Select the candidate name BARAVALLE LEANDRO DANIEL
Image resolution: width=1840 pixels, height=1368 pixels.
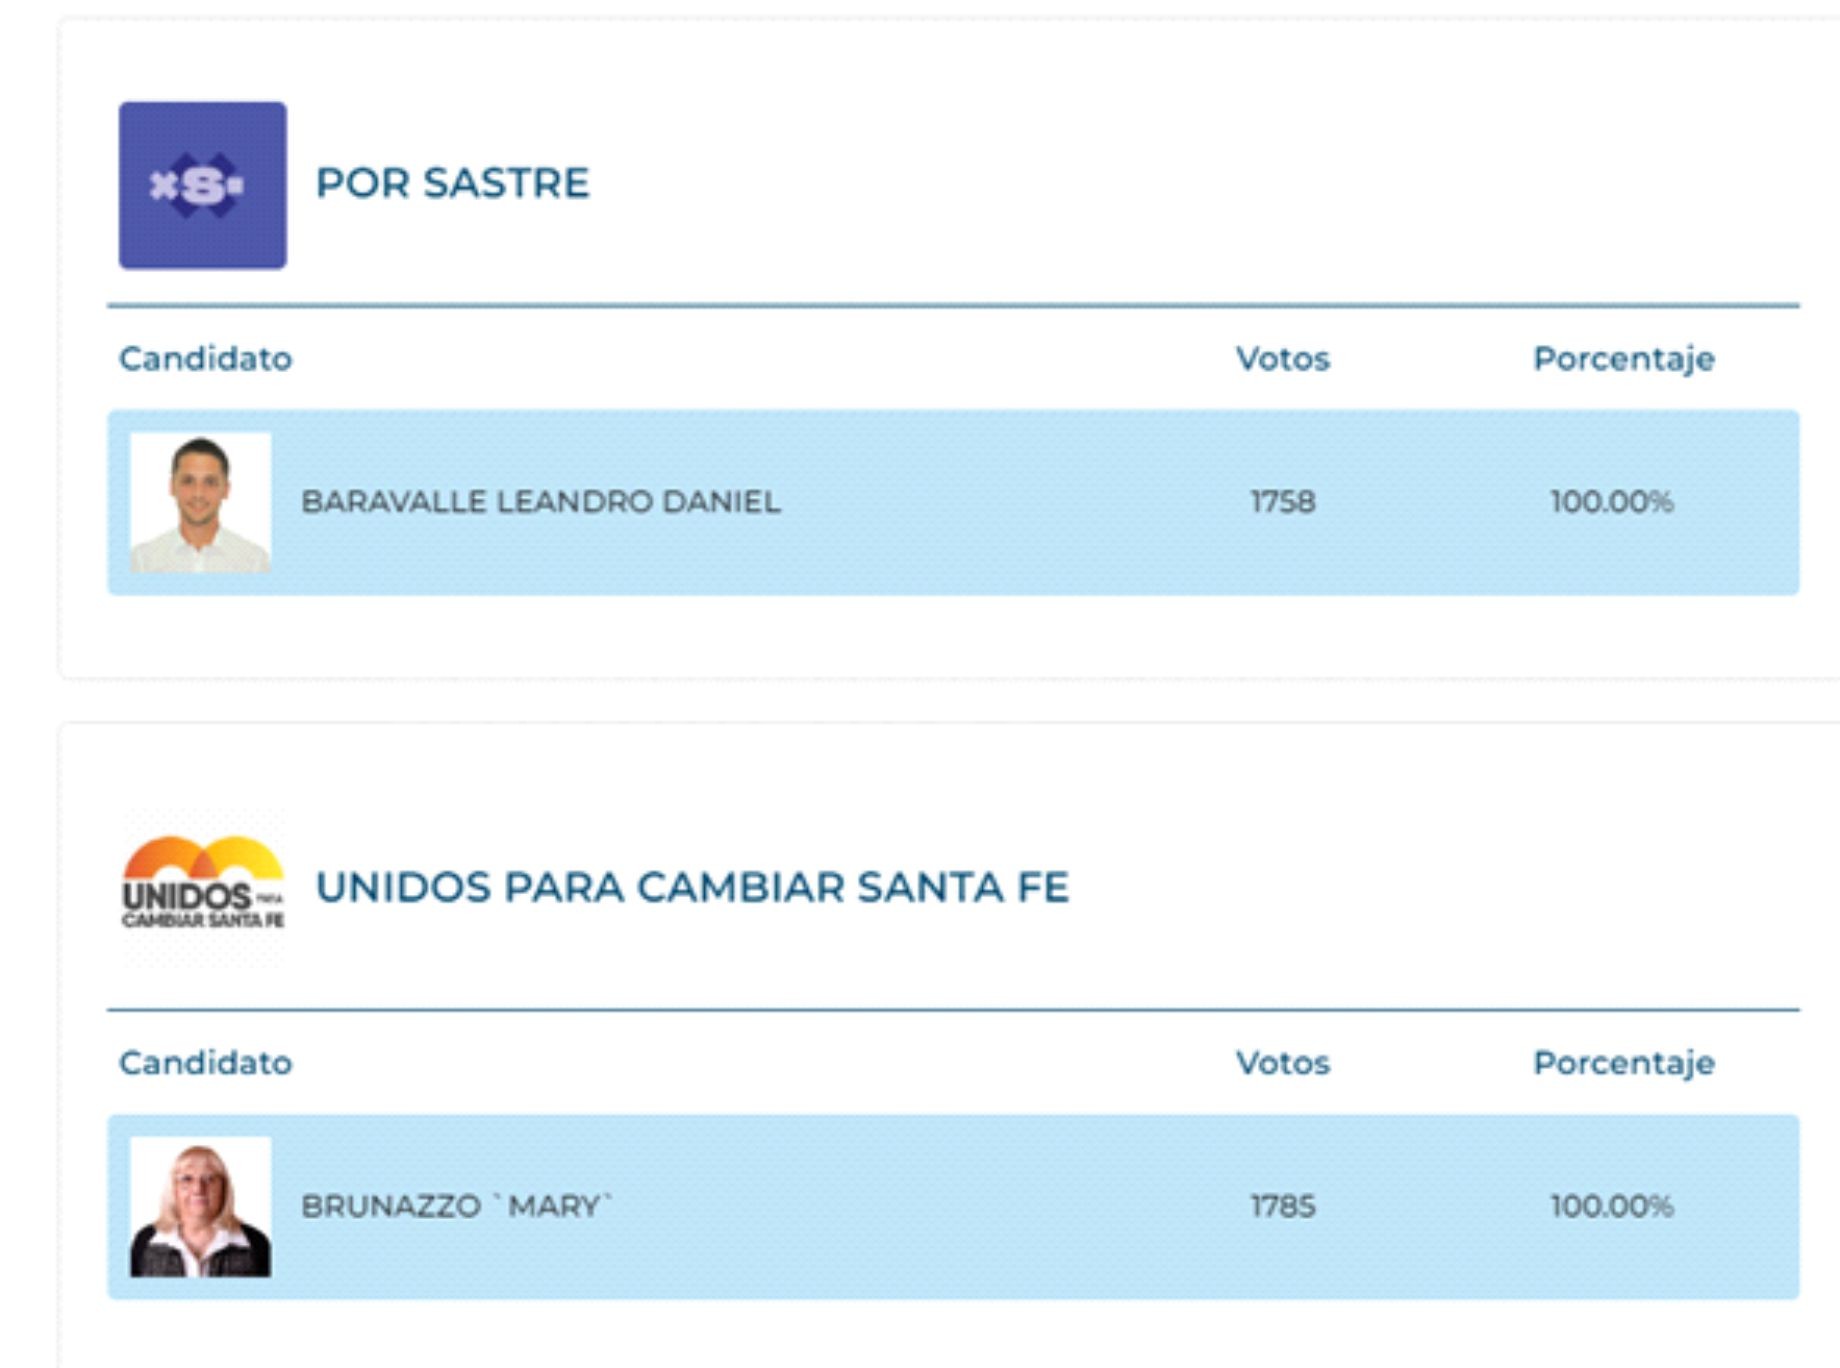point(540,502)
